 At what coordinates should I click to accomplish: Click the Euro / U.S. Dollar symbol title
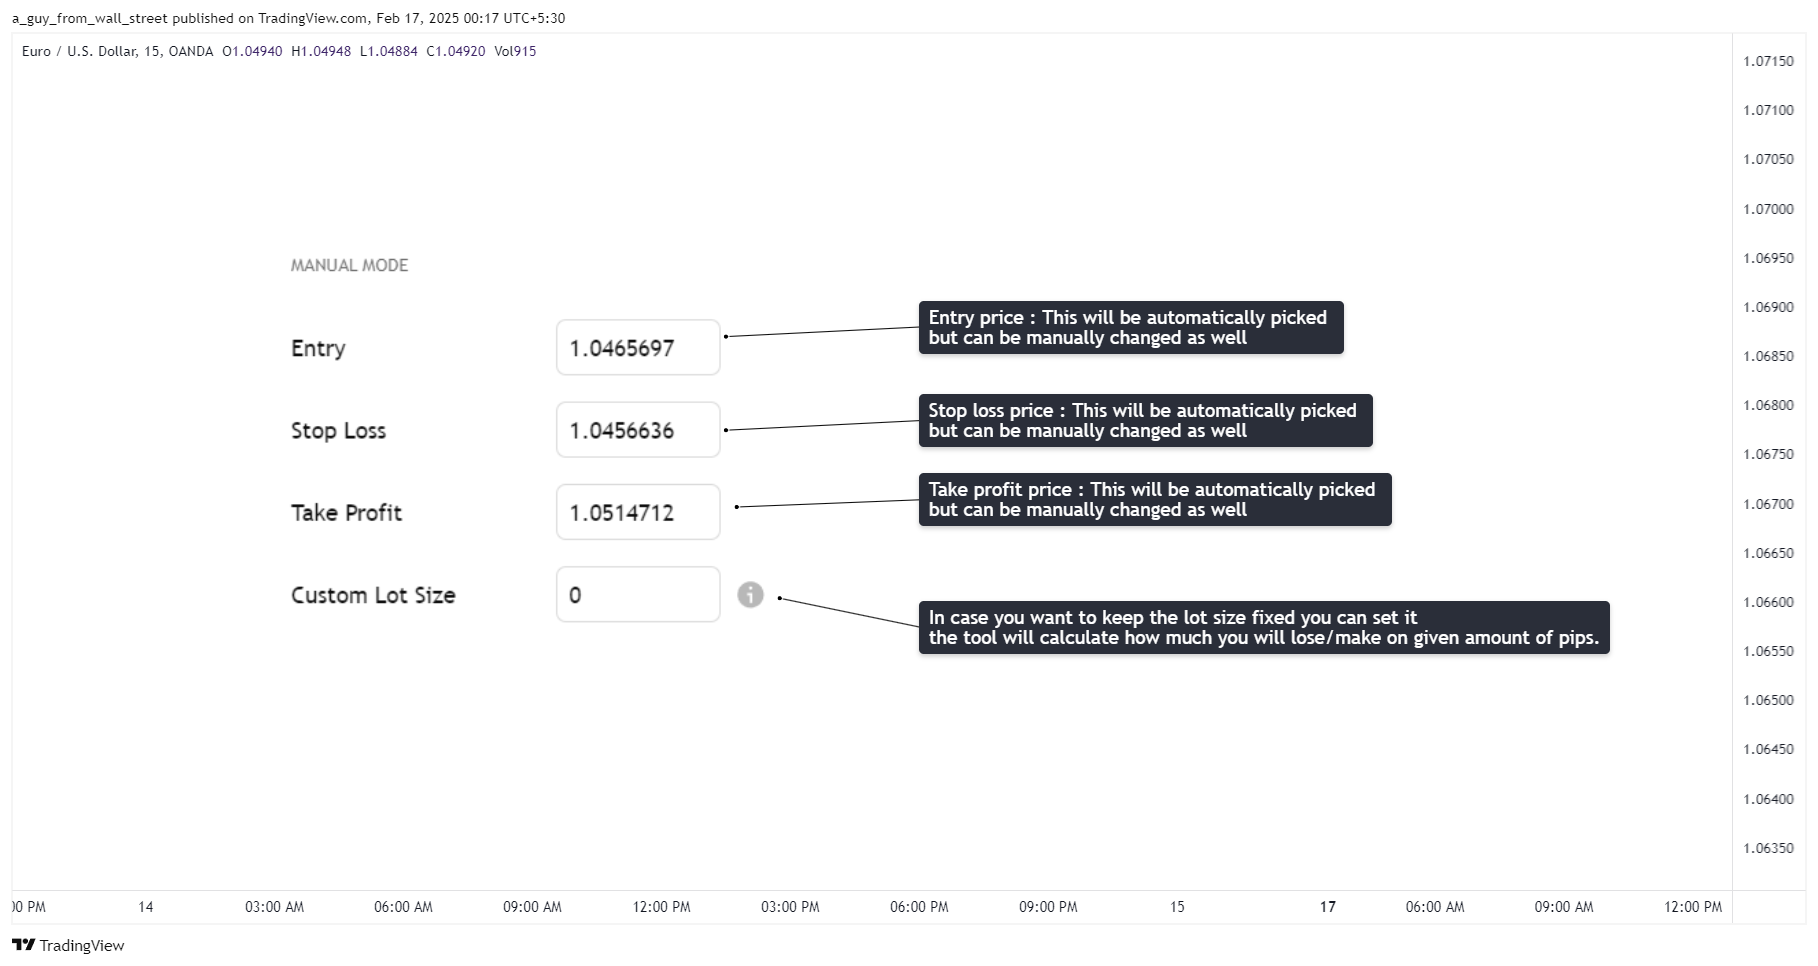click(x=79, y=51)
